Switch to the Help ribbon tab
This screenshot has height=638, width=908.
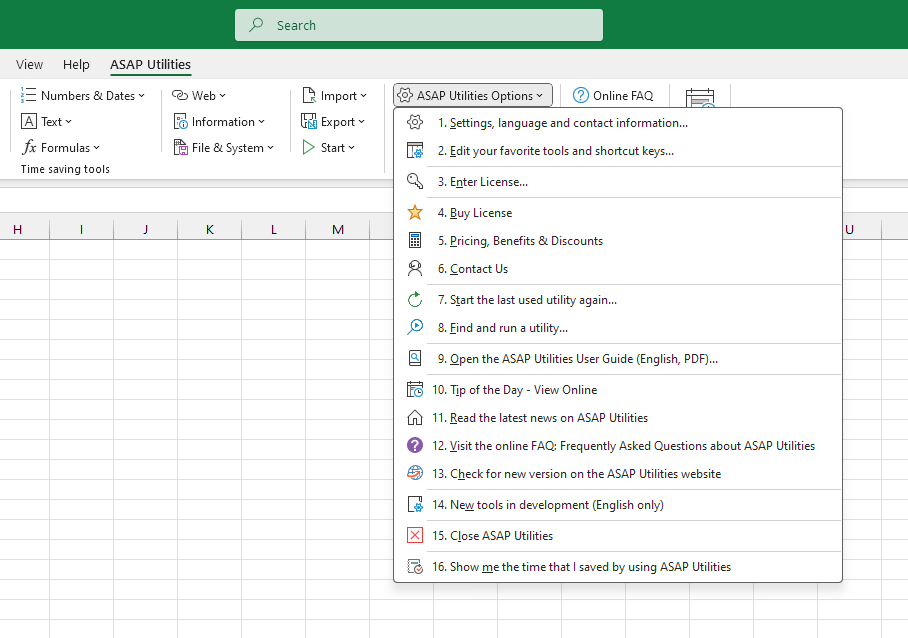(76, 64)
